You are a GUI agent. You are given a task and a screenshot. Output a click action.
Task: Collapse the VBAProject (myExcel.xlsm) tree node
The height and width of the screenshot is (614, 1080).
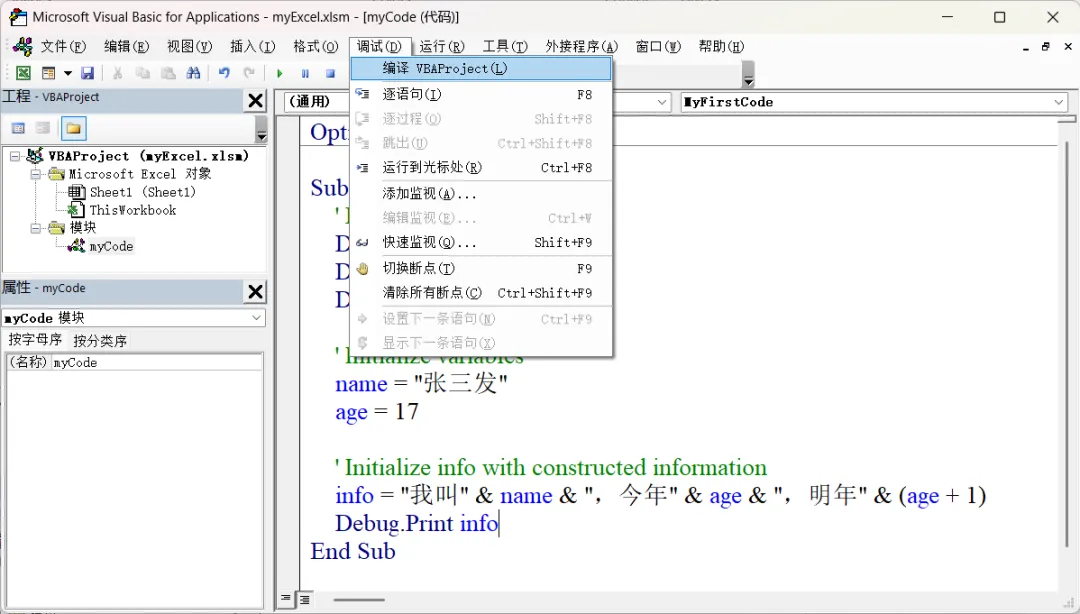pos(15,156)
